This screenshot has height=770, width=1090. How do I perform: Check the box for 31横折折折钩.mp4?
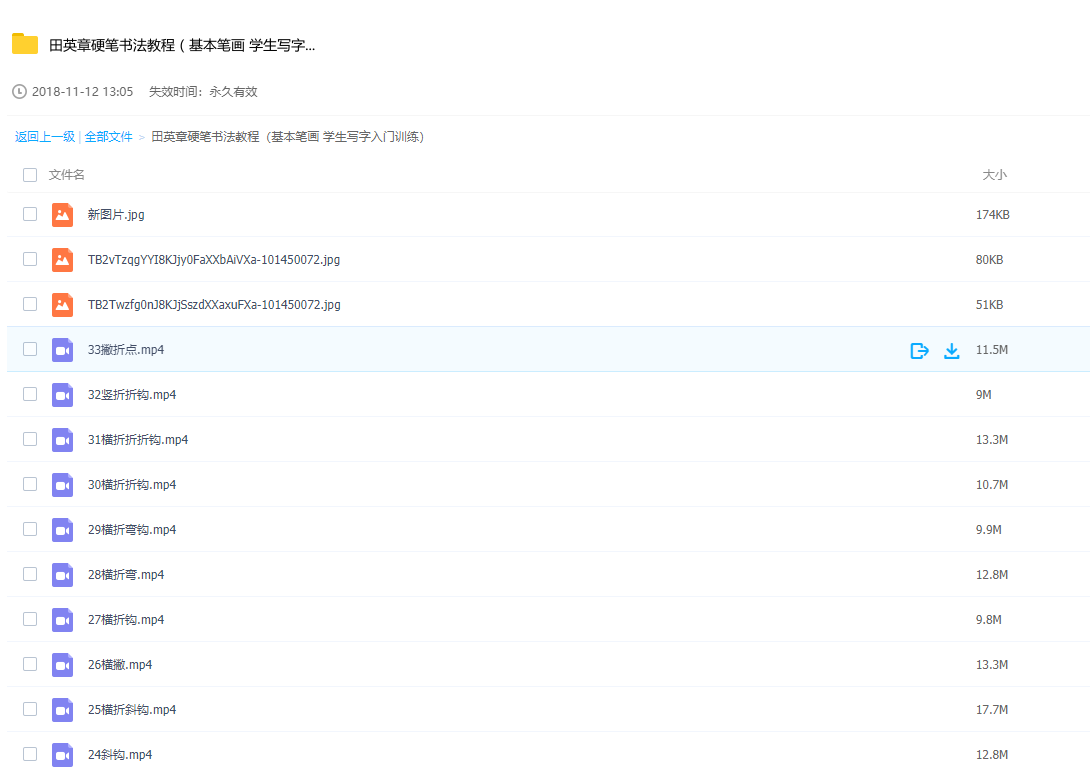coord(30,439)
